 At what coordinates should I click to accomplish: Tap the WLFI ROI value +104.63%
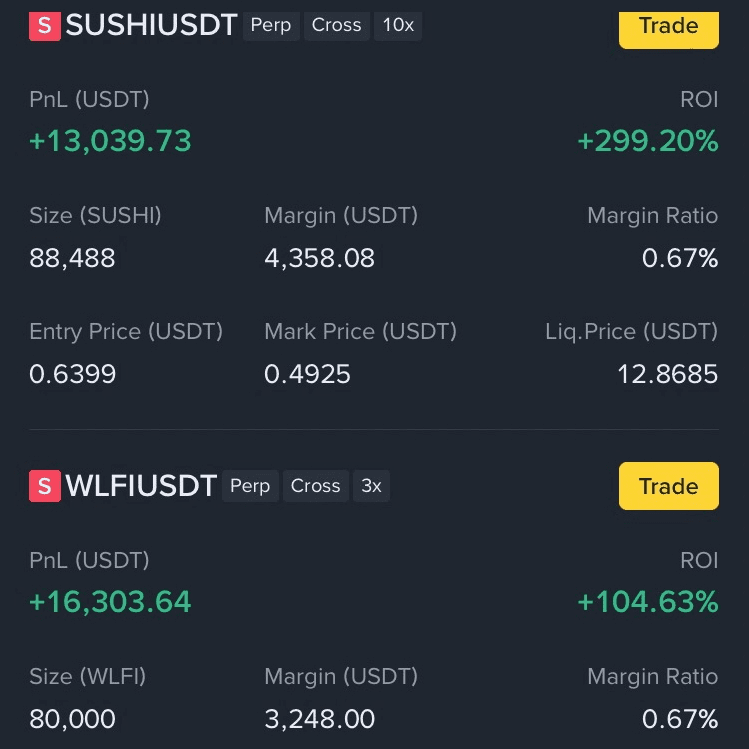[x=648, y=601]
